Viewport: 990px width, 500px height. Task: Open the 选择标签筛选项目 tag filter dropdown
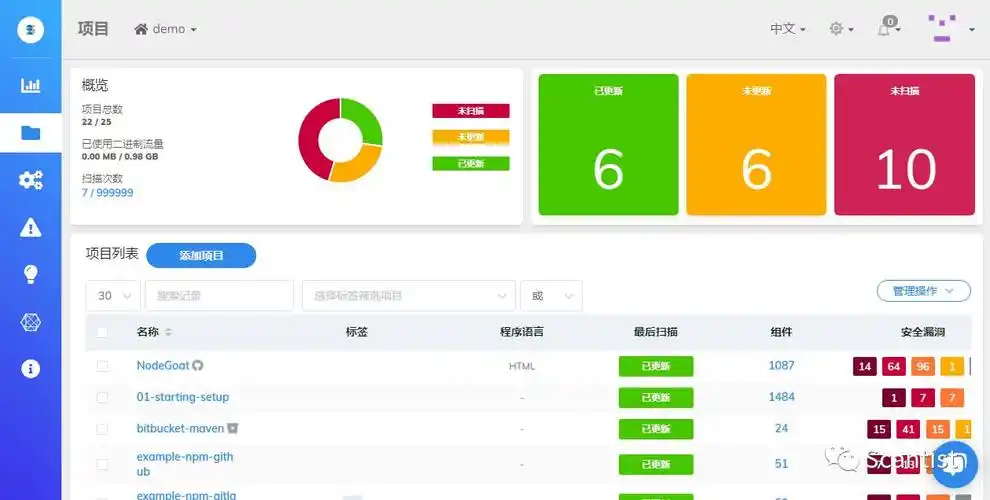pos(409,295)
